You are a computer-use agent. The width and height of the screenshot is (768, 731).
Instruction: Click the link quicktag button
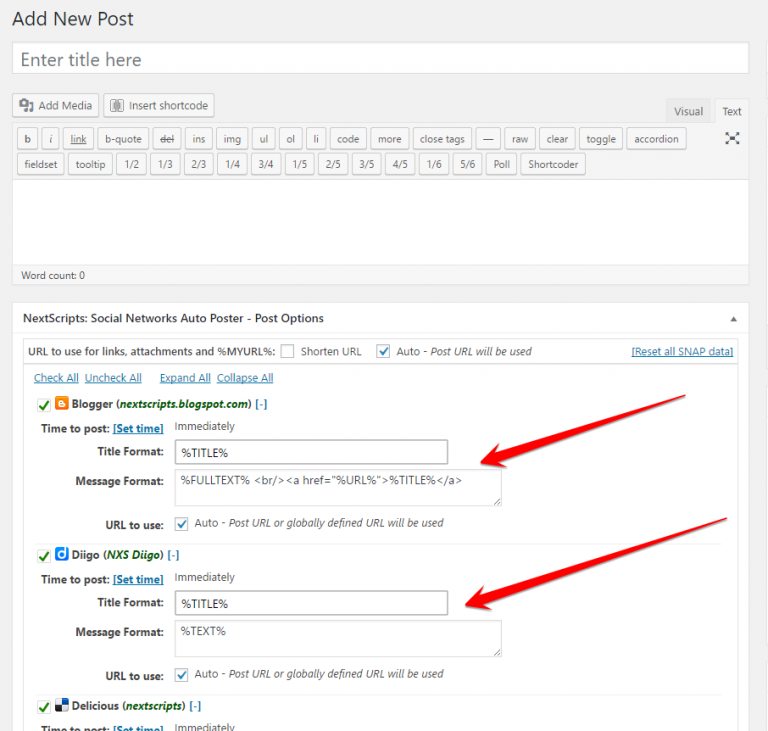78,139
